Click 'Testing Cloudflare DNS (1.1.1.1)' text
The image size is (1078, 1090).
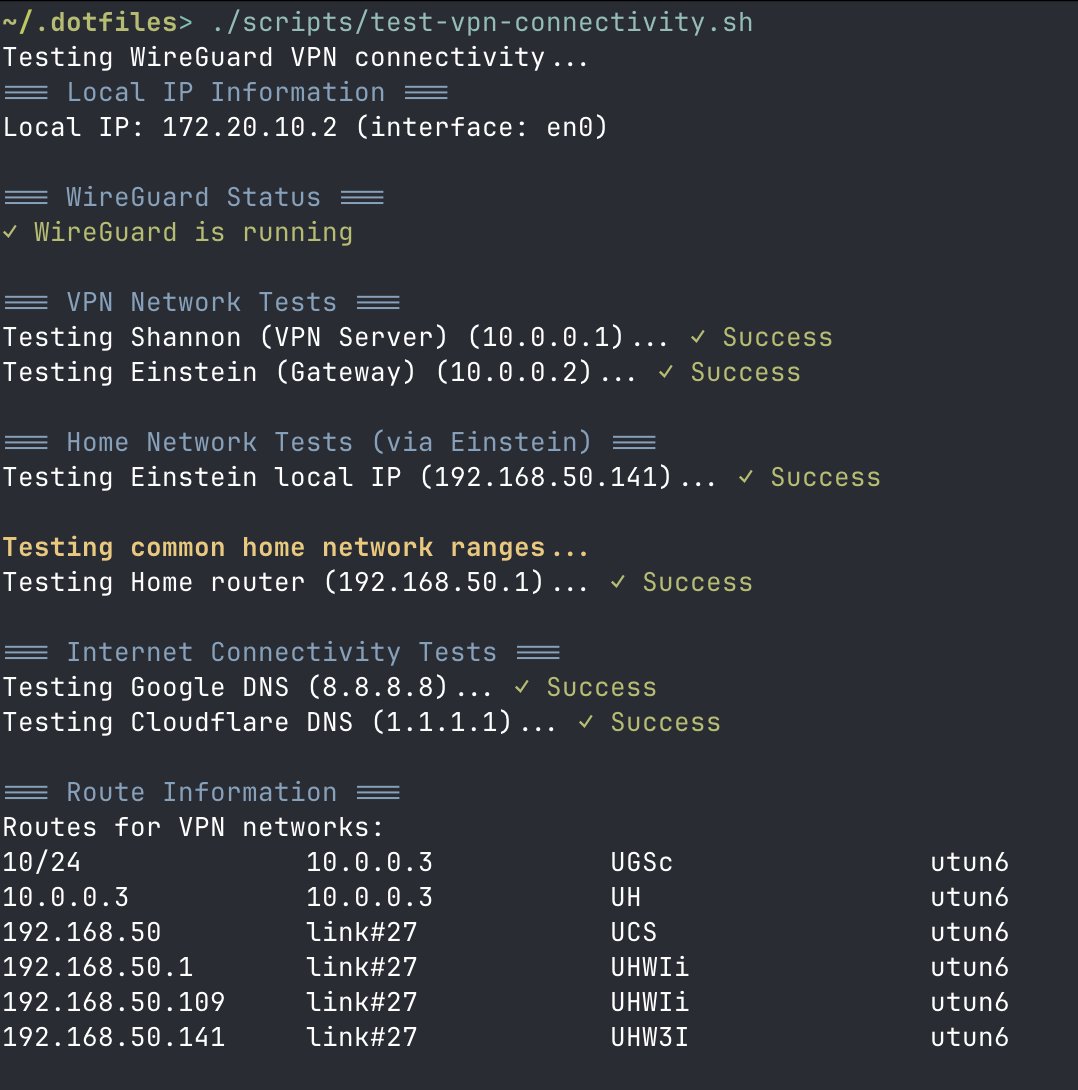[257, 722]
